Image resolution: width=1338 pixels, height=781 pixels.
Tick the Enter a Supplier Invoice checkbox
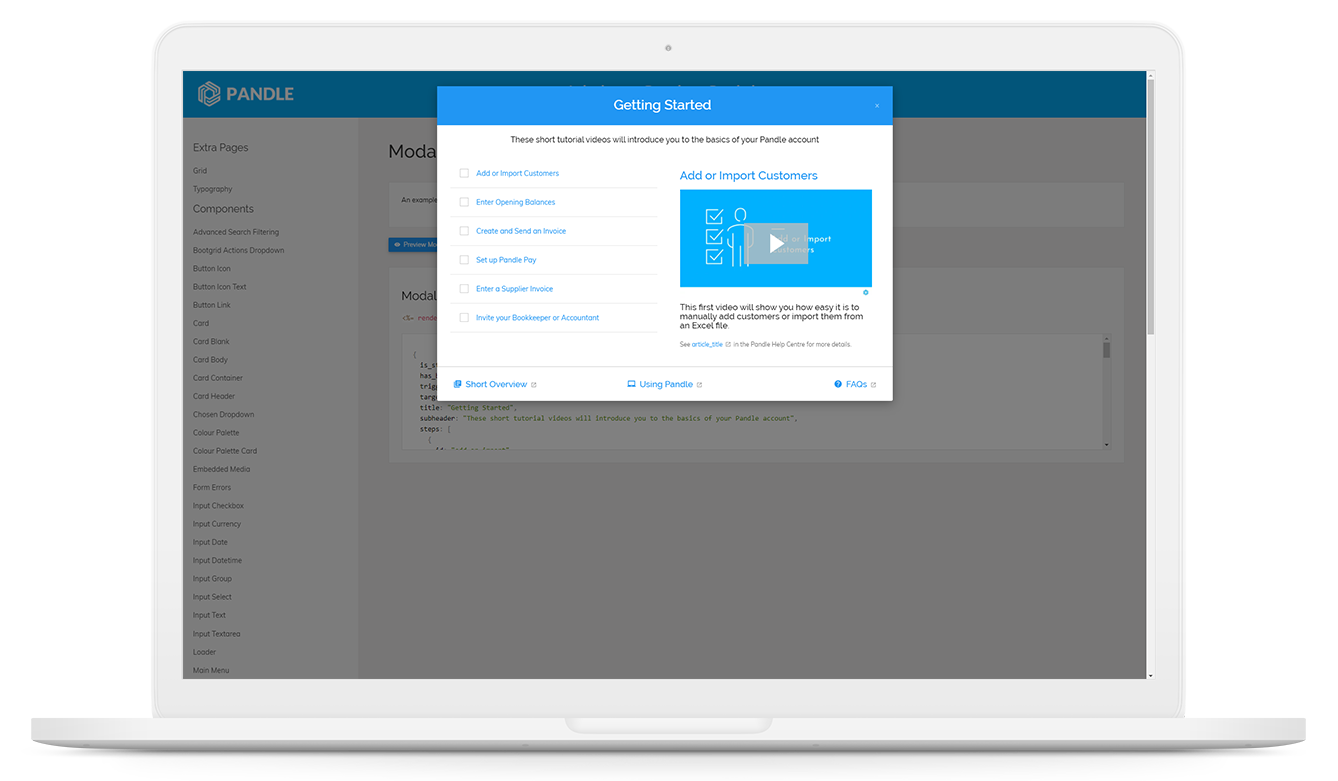[464, 289]
